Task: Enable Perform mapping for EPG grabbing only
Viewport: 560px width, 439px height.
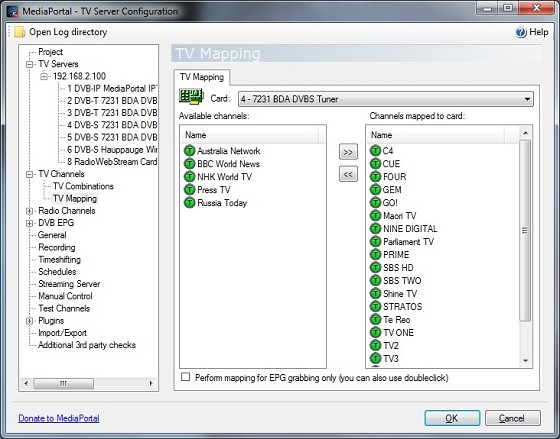Action: [x=185, y=377]
